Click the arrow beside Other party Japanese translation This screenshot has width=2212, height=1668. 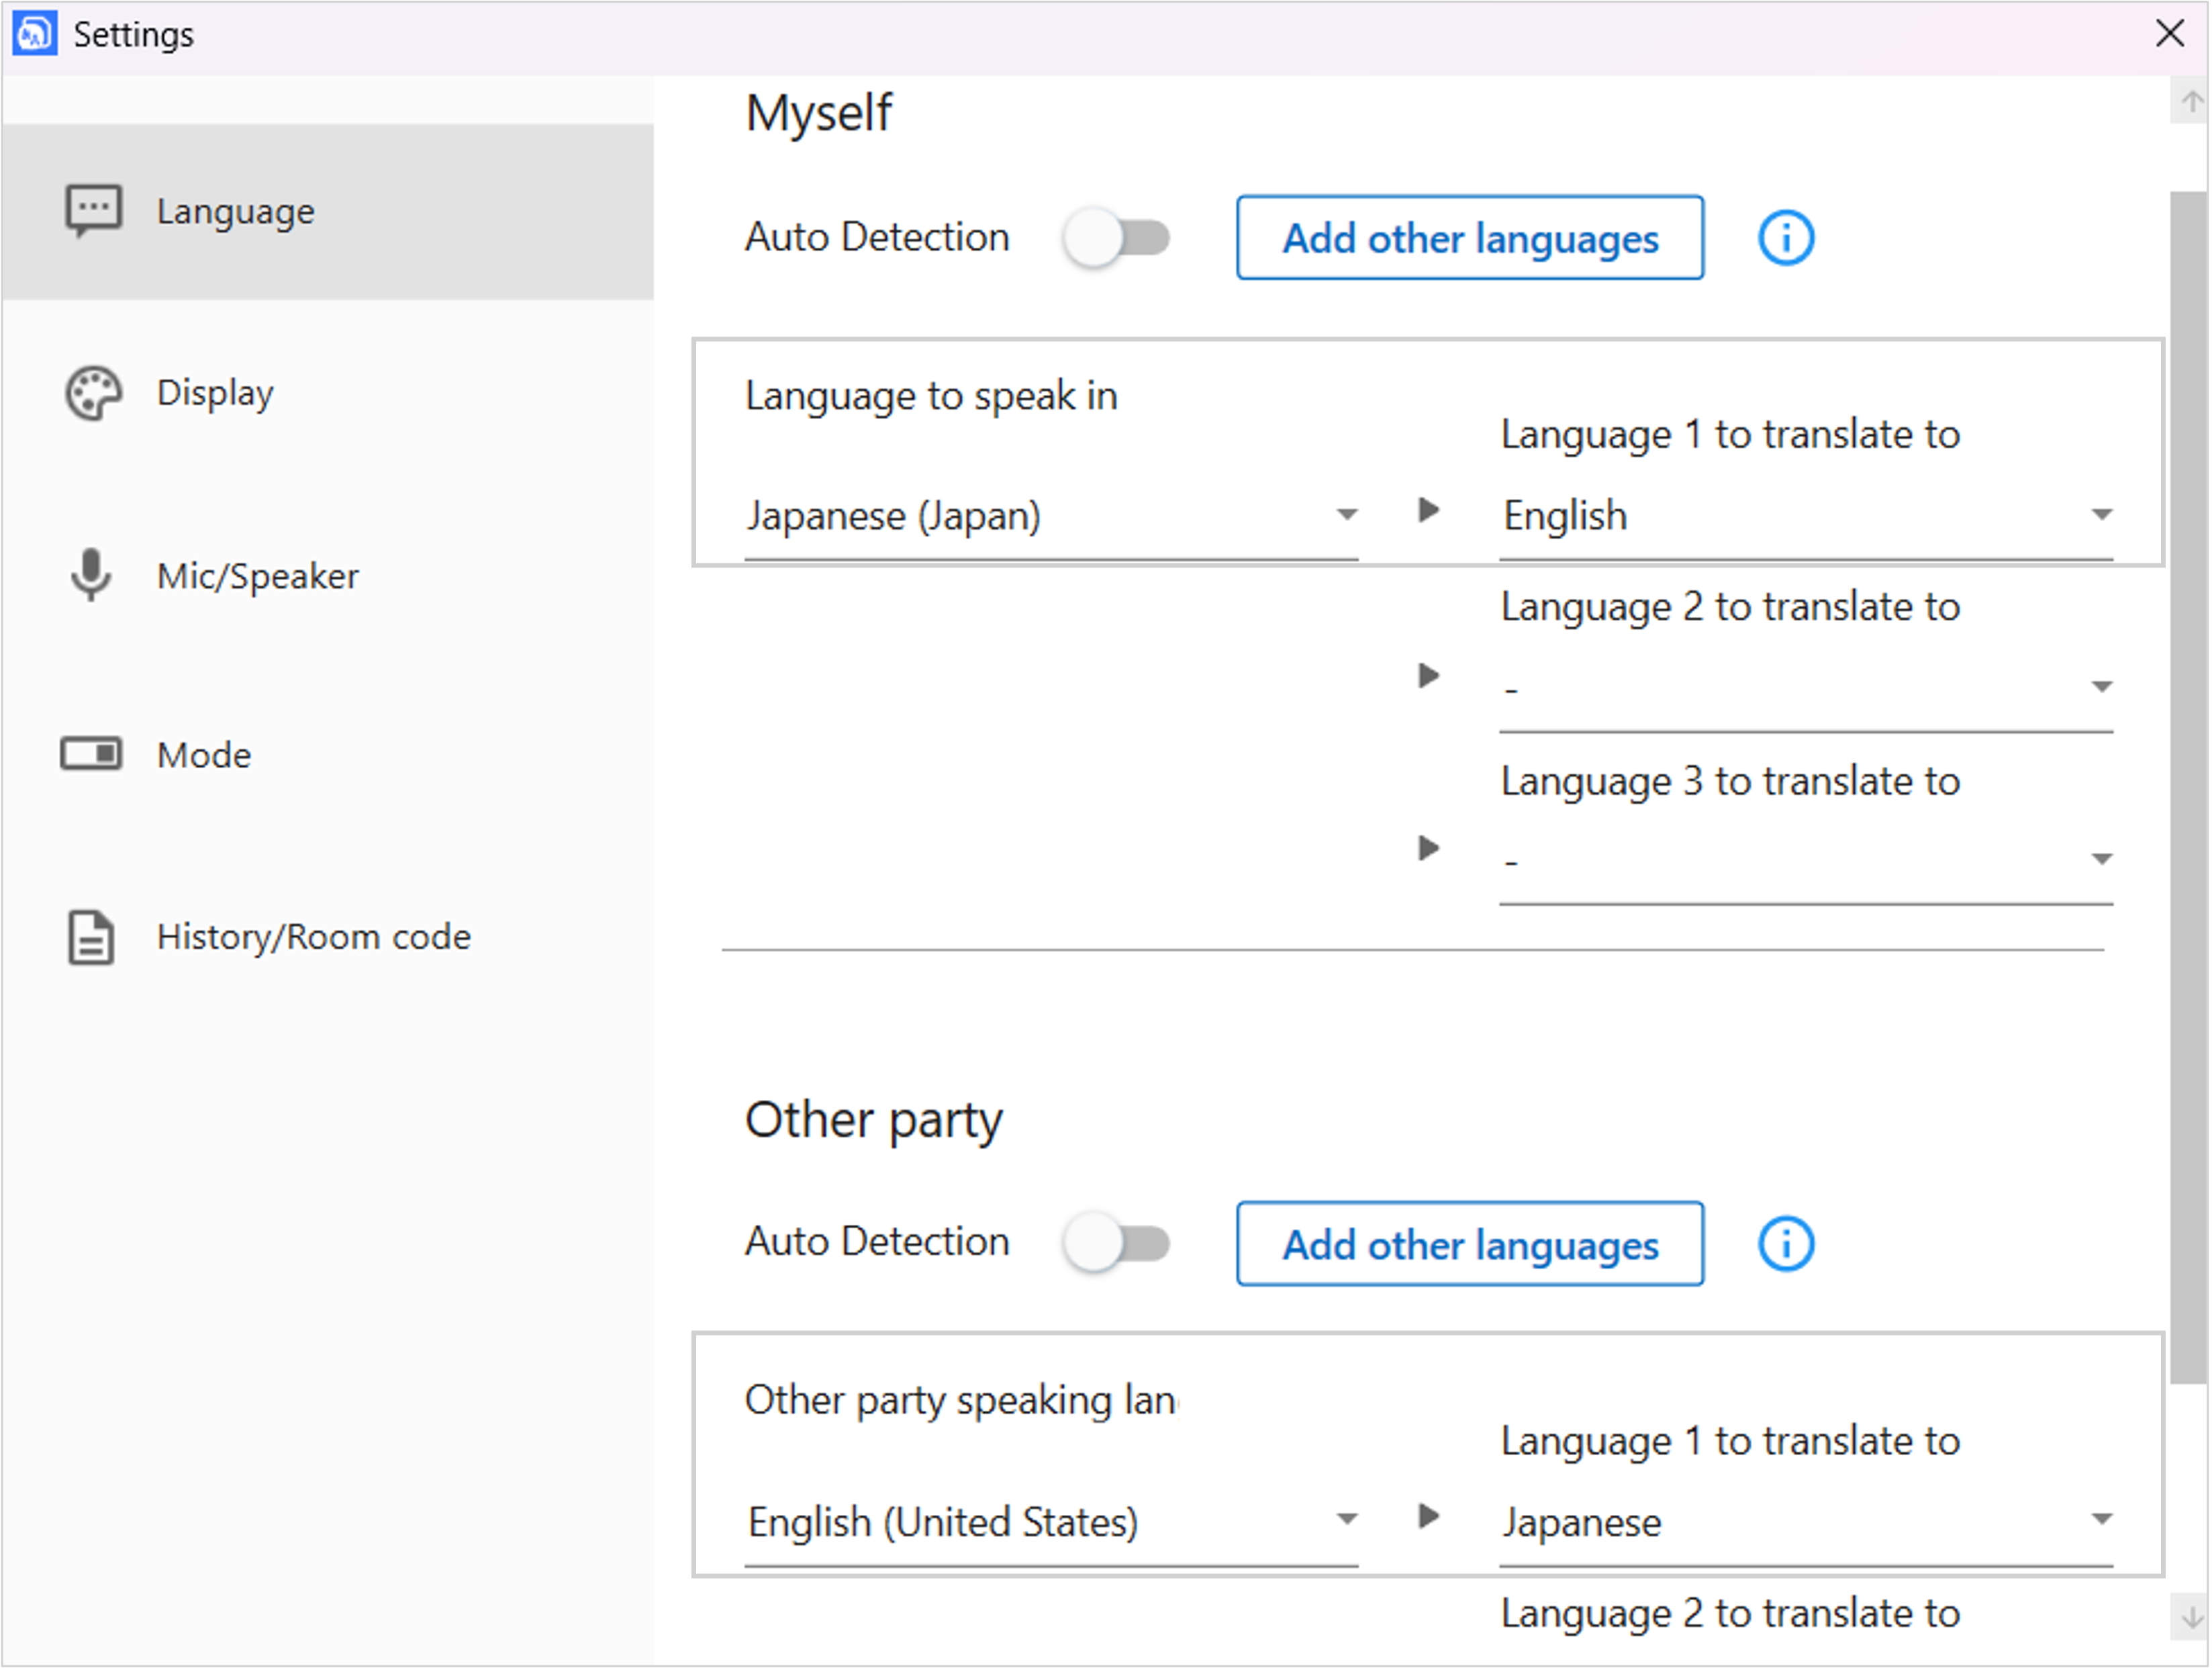(x=1429, y=1517)
